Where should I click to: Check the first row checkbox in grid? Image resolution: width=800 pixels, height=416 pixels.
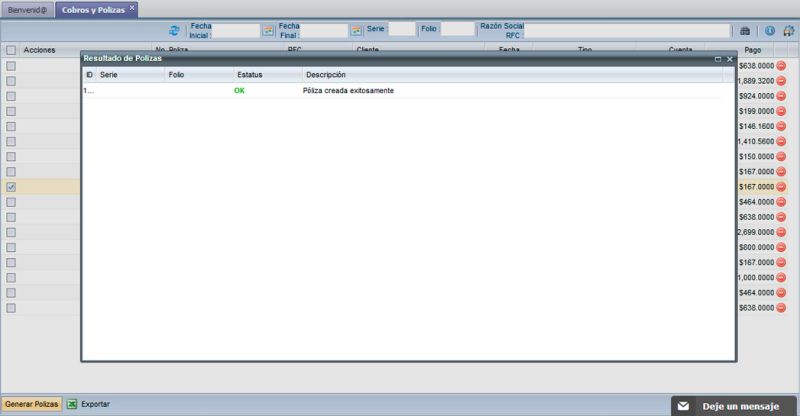10,66
